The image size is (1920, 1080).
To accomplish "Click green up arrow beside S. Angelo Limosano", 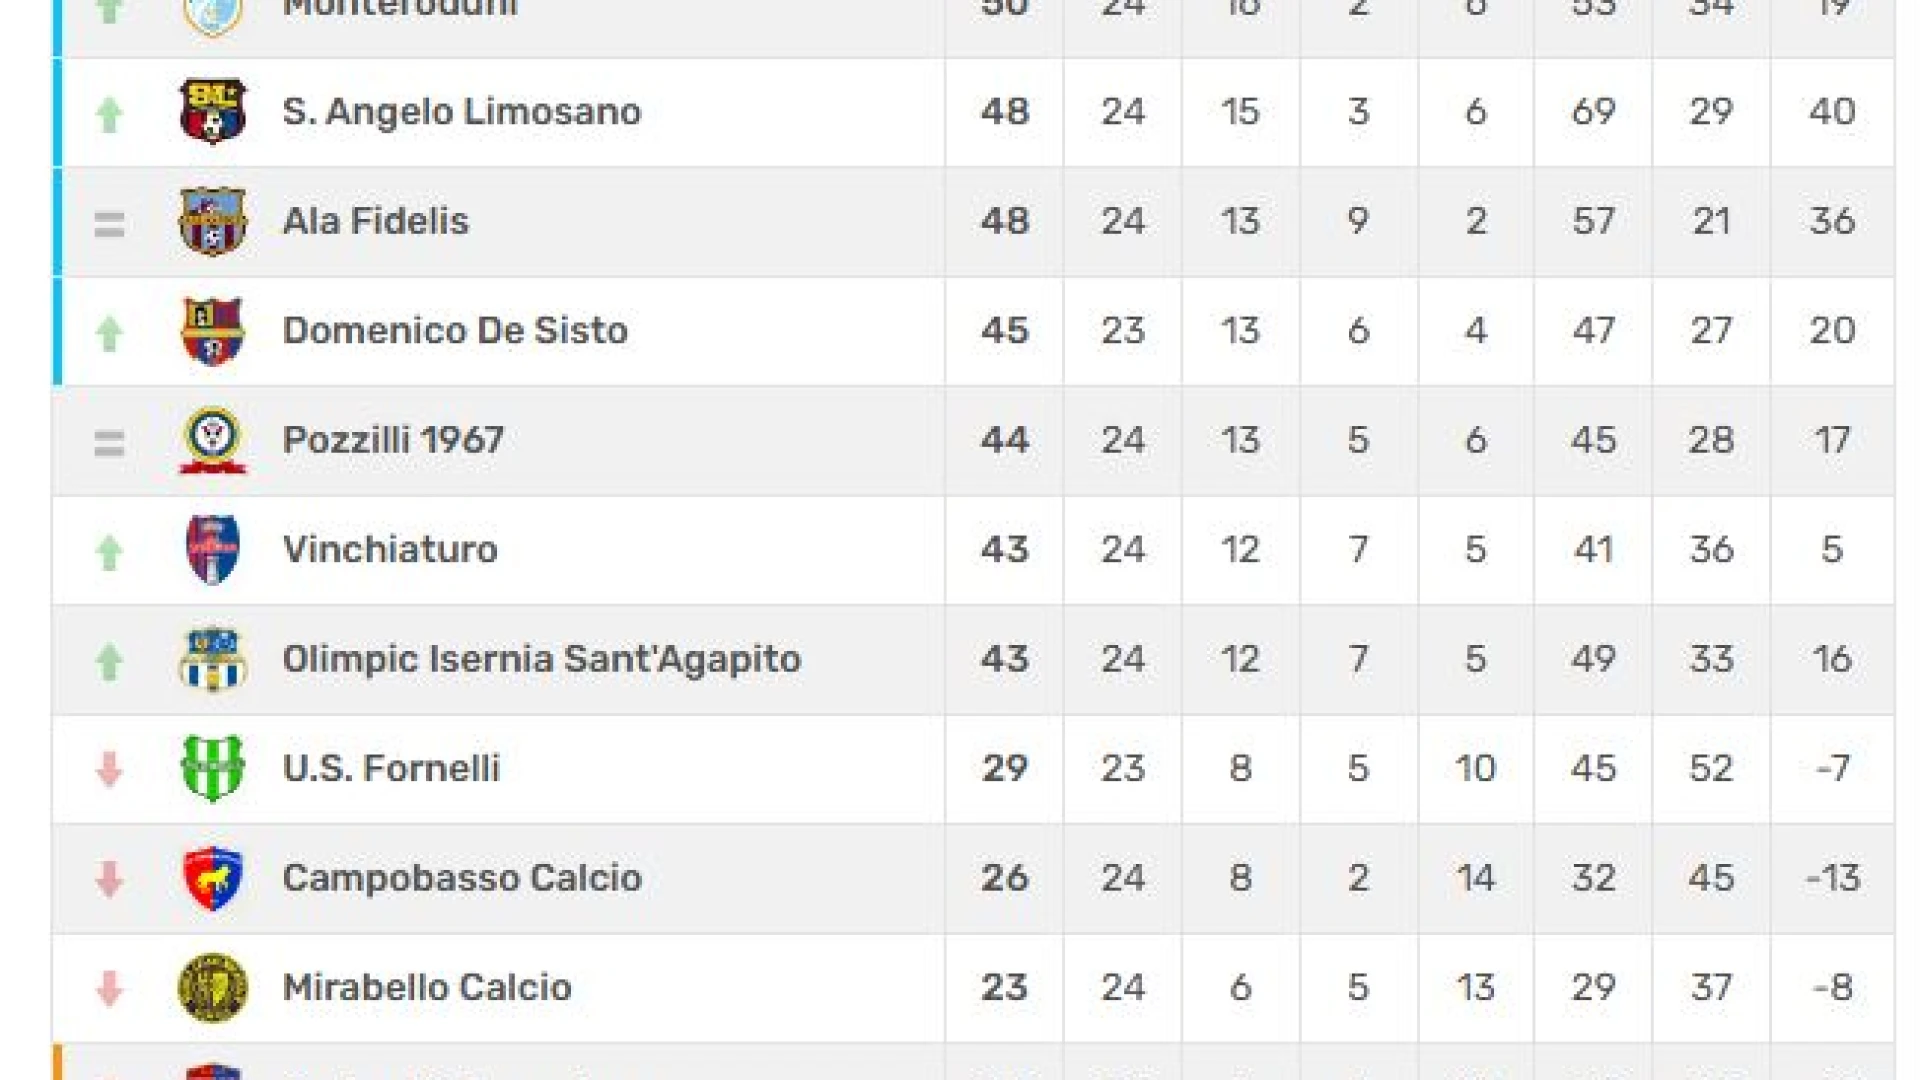I will [109, 114].
